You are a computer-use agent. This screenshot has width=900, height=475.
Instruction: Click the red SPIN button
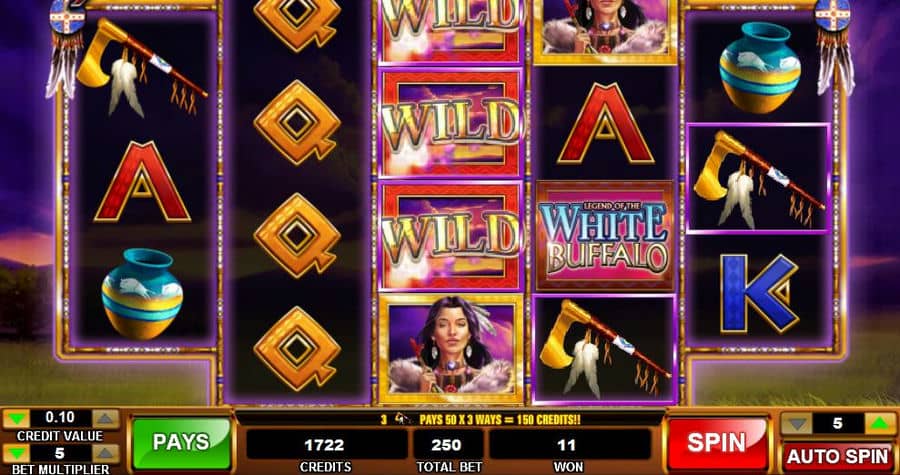pyautogui.click(x=718, y=444)
